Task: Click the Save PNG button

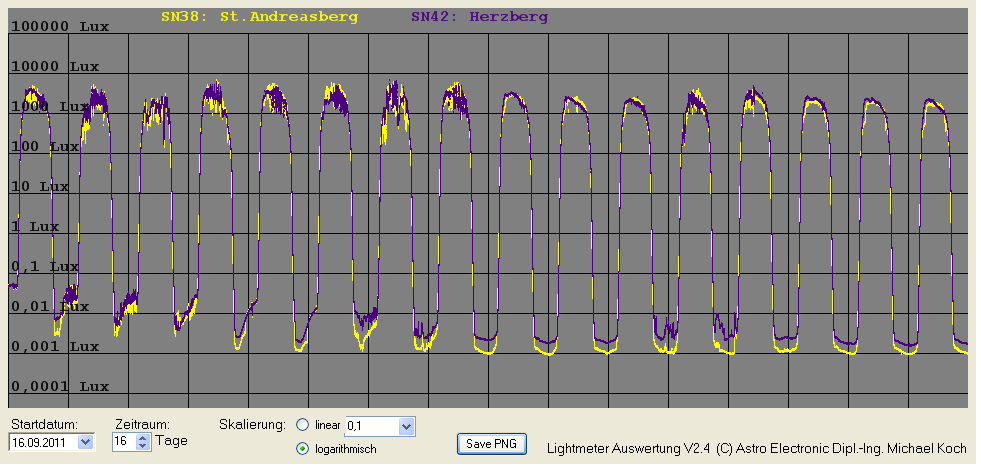Action: point(492,444)
